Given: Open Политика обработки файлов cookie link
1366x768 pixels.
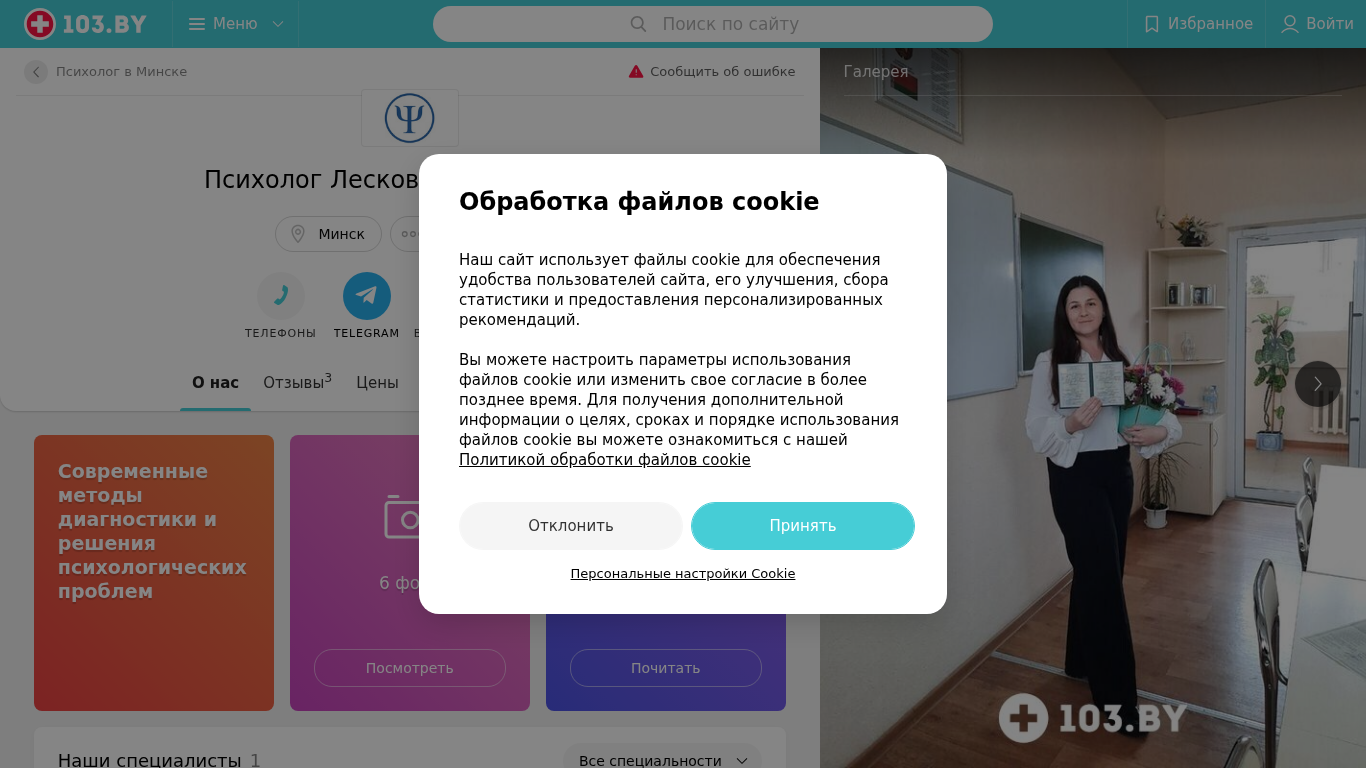Looking at the screenshot, I should pyautogui.click(x=604, y=460).
